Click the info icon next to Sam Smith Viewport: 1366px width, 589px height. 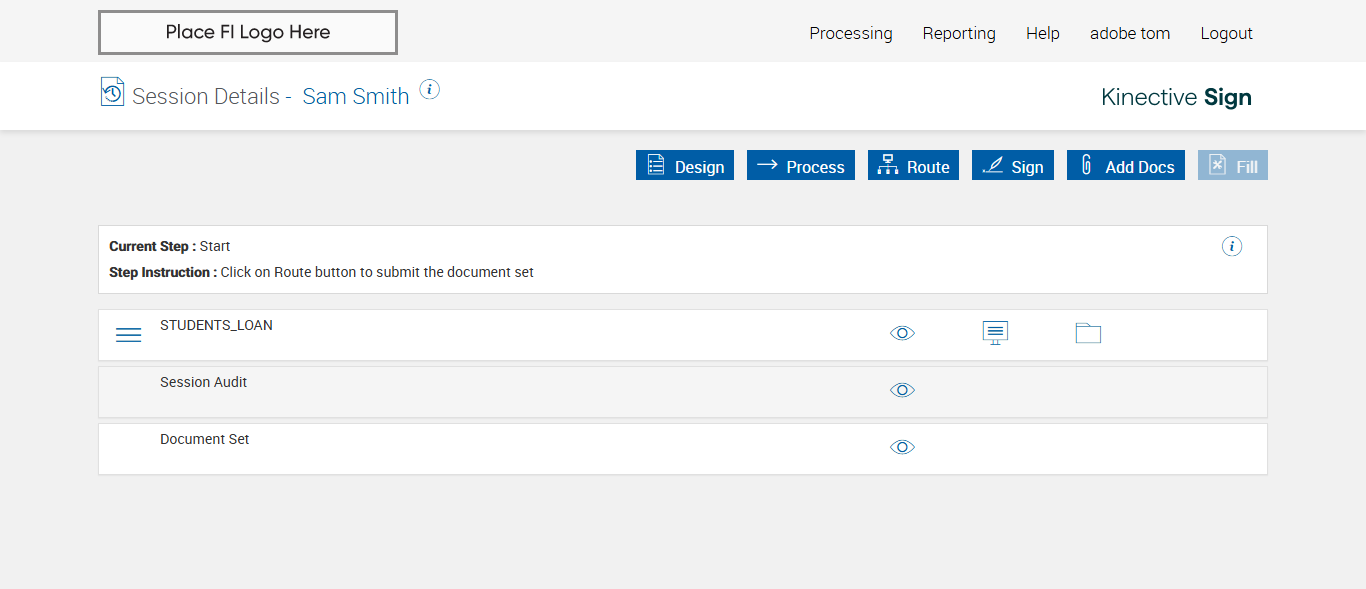tap(429, 90)
